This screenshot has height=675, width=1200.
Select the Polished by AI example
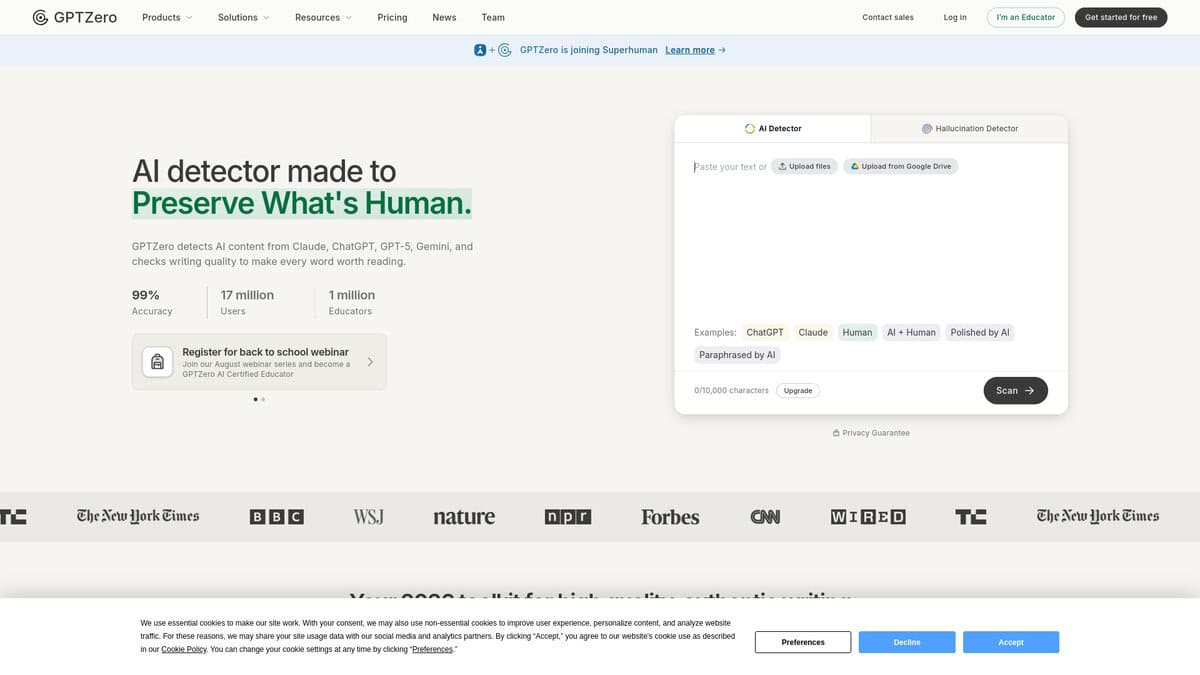point(980,332)
